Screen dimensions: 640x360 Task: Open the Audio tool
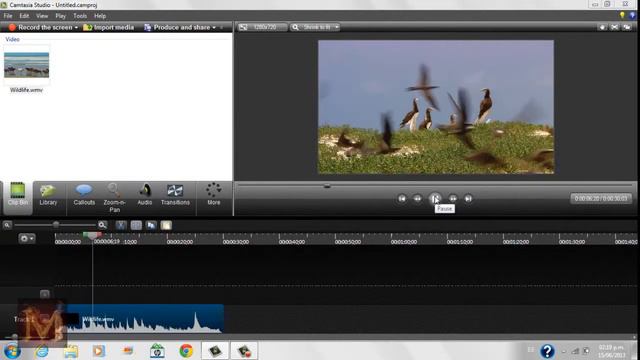click(x=144, y=194)
